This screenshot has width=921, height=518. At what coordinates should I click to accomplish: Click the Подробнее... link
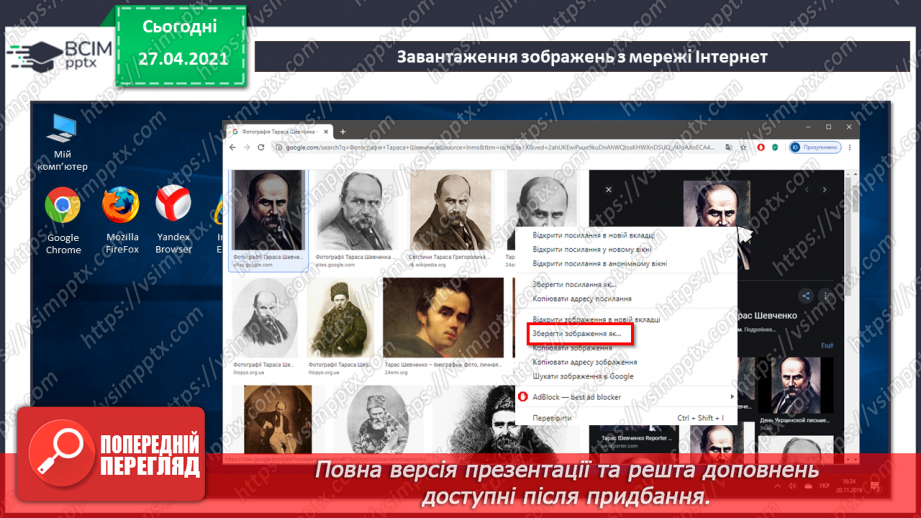coord(759,330)
